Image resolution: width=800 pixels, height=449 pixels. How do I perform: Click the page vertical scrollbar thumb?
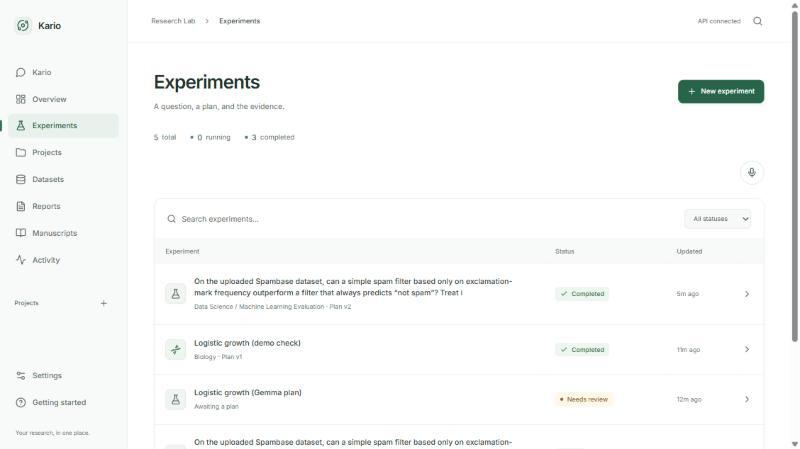tap(794, 176)
